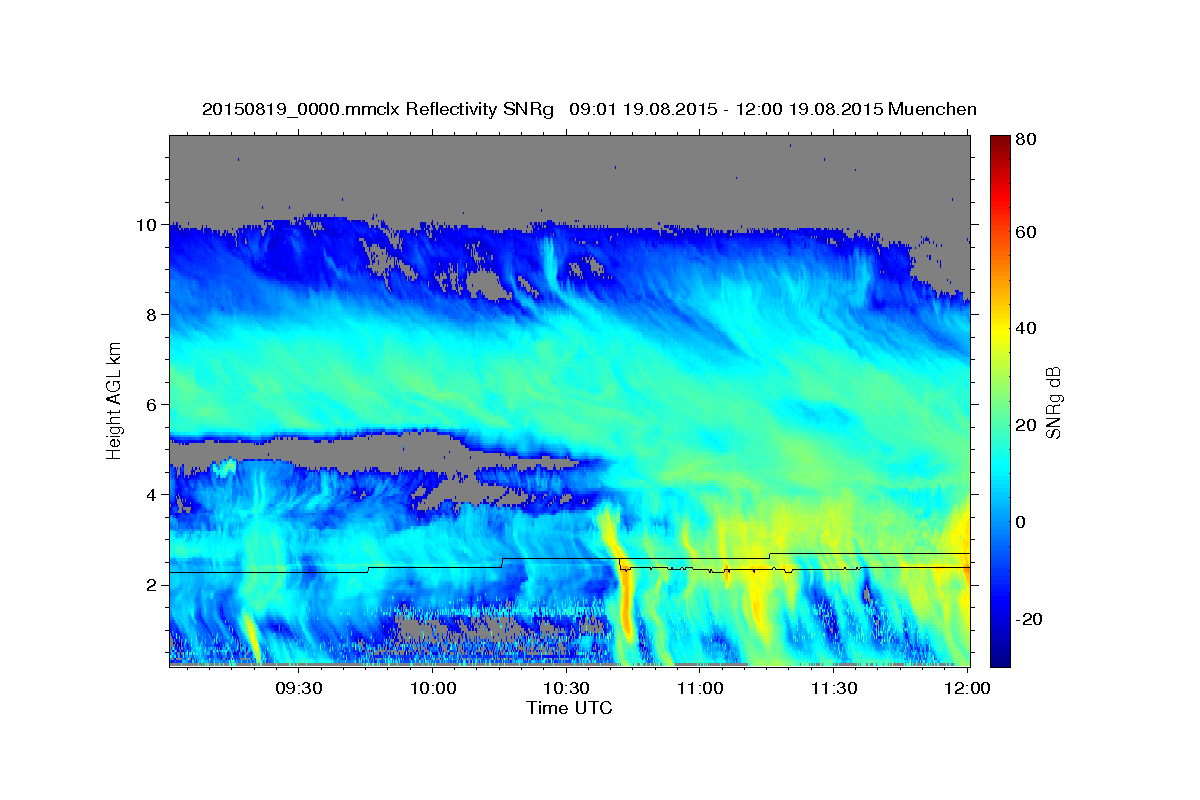Click the 'Height AGL km' y-axis label
The height and width of the screenshot is (800, 1200).
click(x=115, y=401)
